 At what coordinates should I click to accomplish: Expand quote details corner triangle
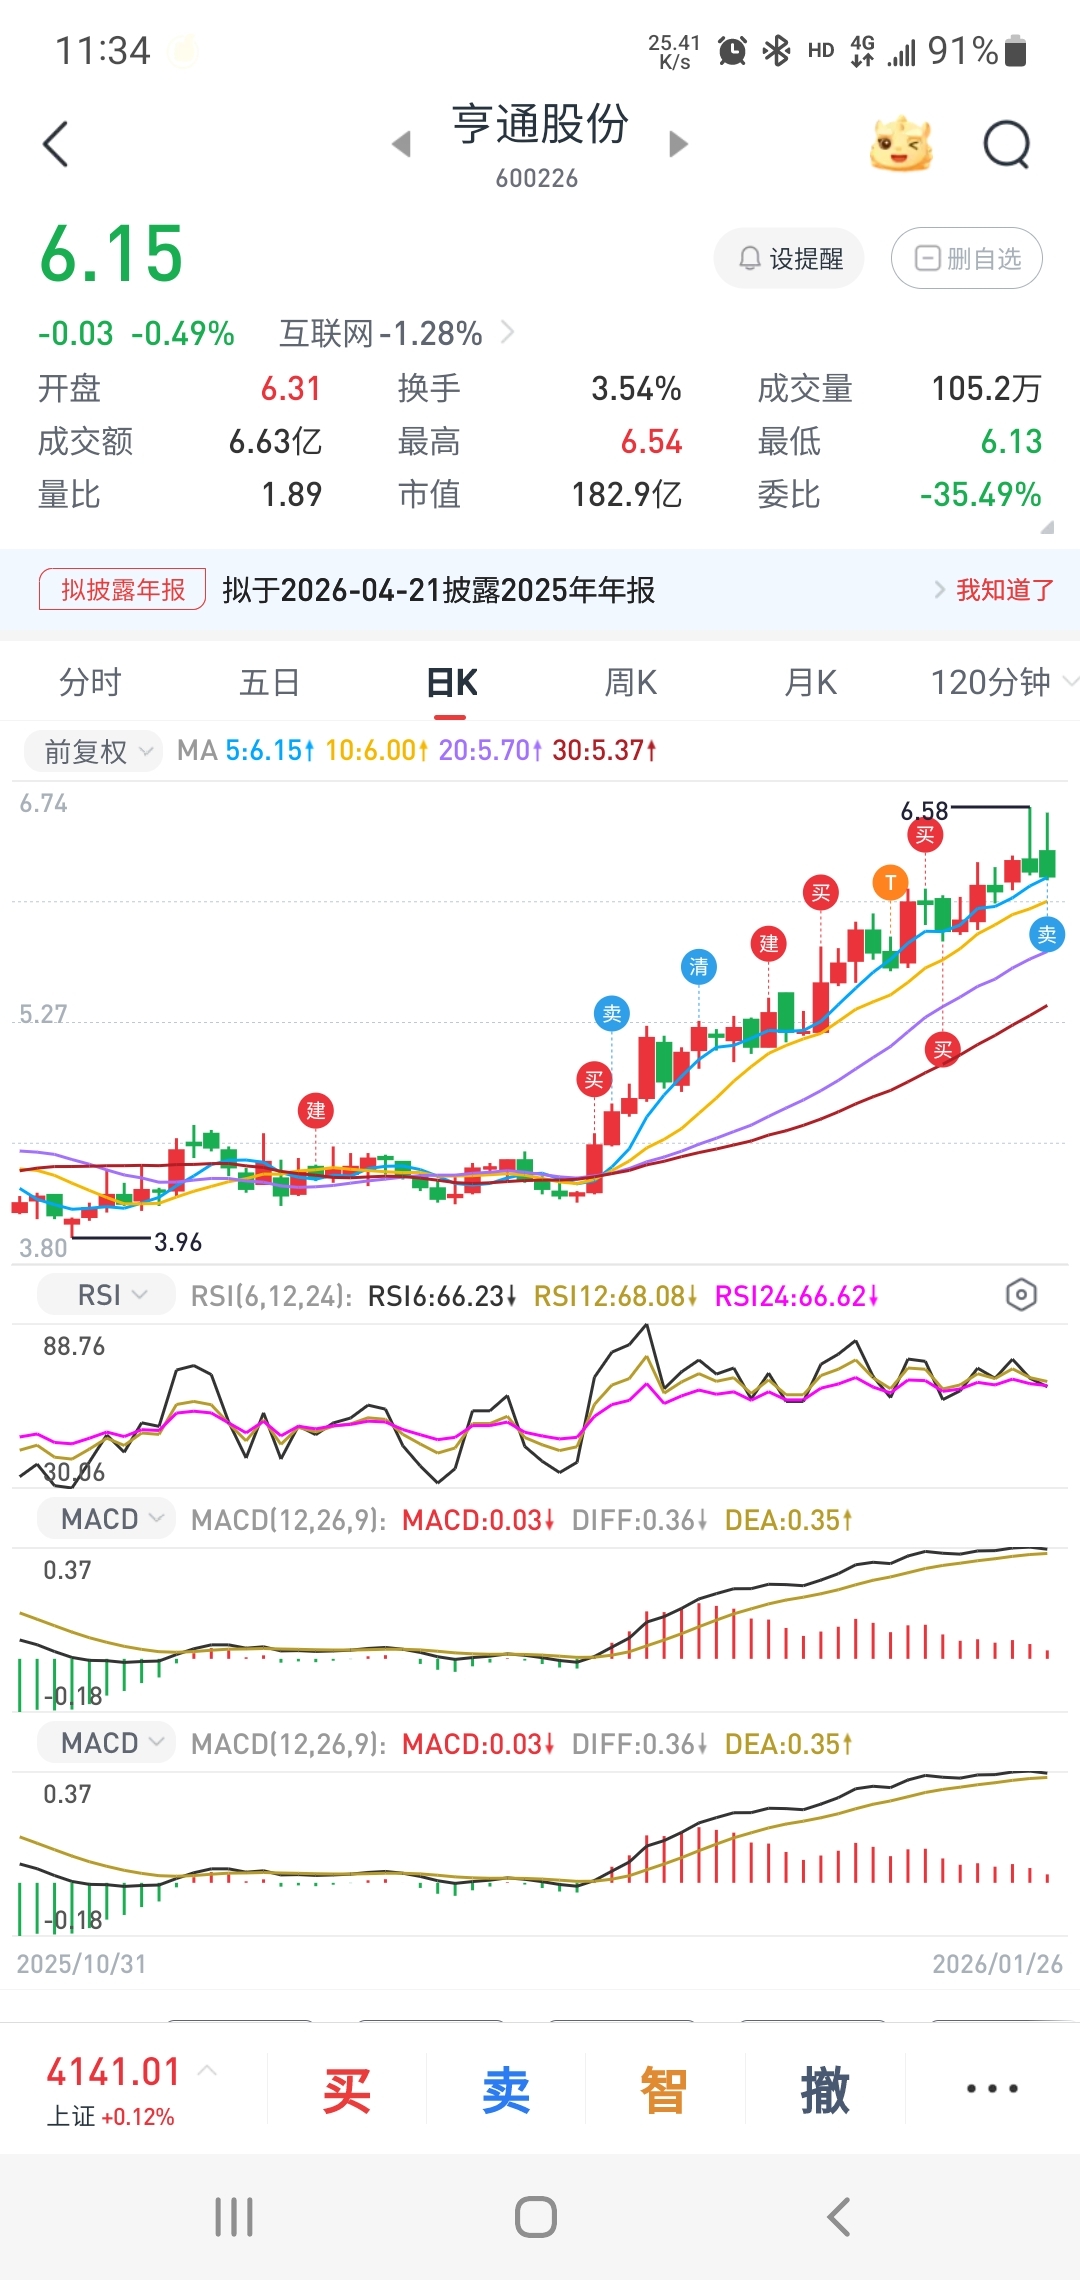[1047, 527]
